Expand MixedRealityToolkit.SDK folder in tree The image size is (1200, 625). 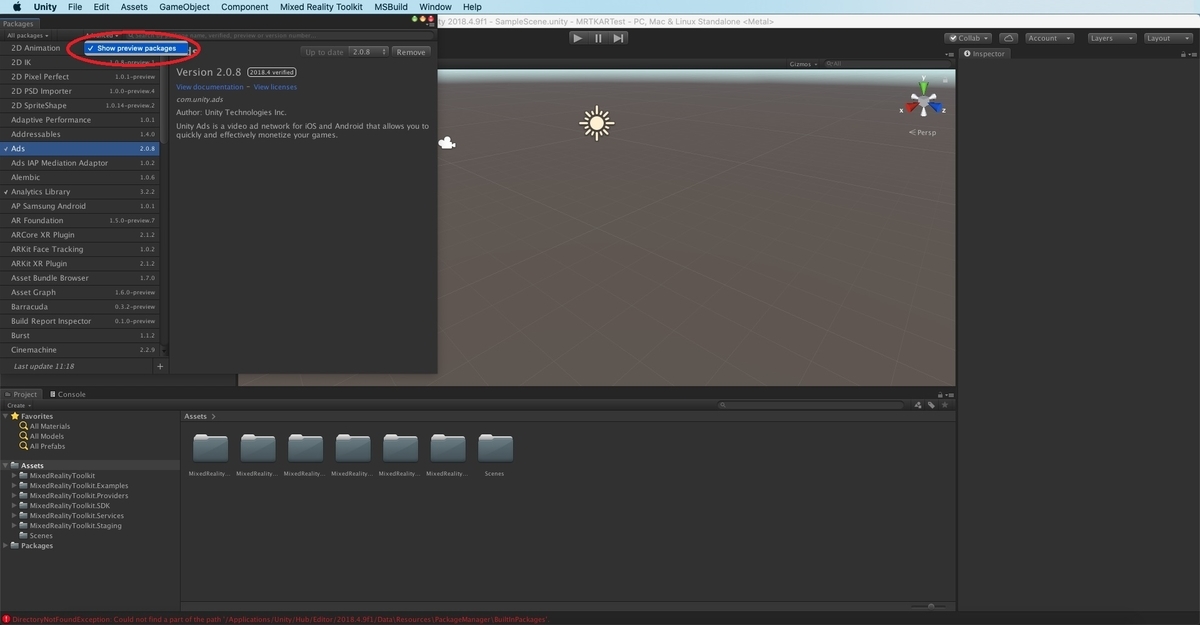point(15,506)
